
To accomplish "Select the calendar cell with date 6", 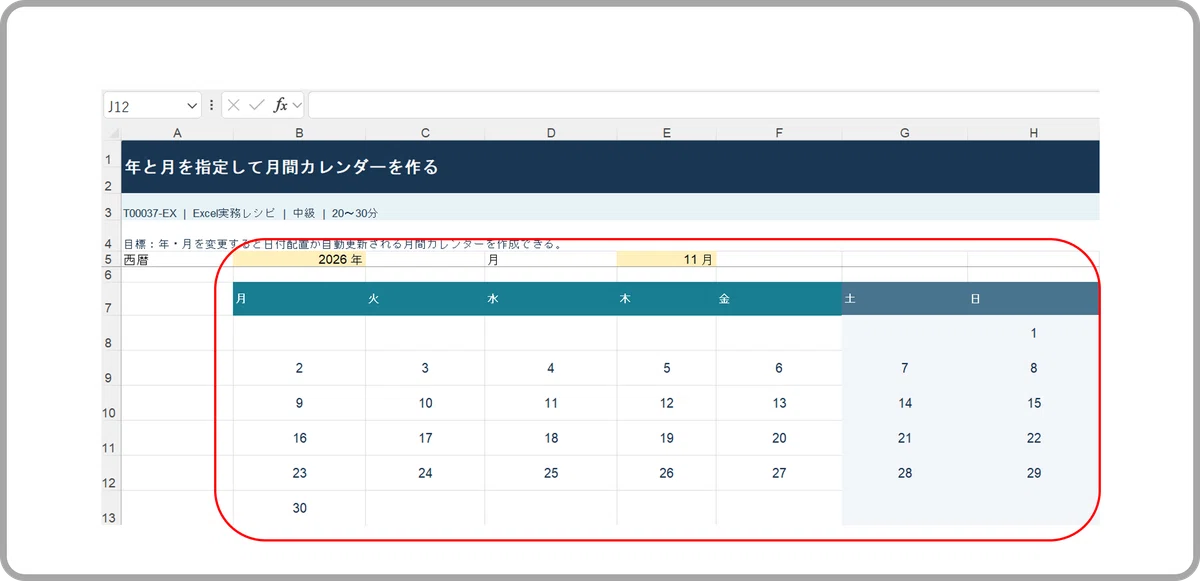I will pyautogui.click(x=779, y=368).
